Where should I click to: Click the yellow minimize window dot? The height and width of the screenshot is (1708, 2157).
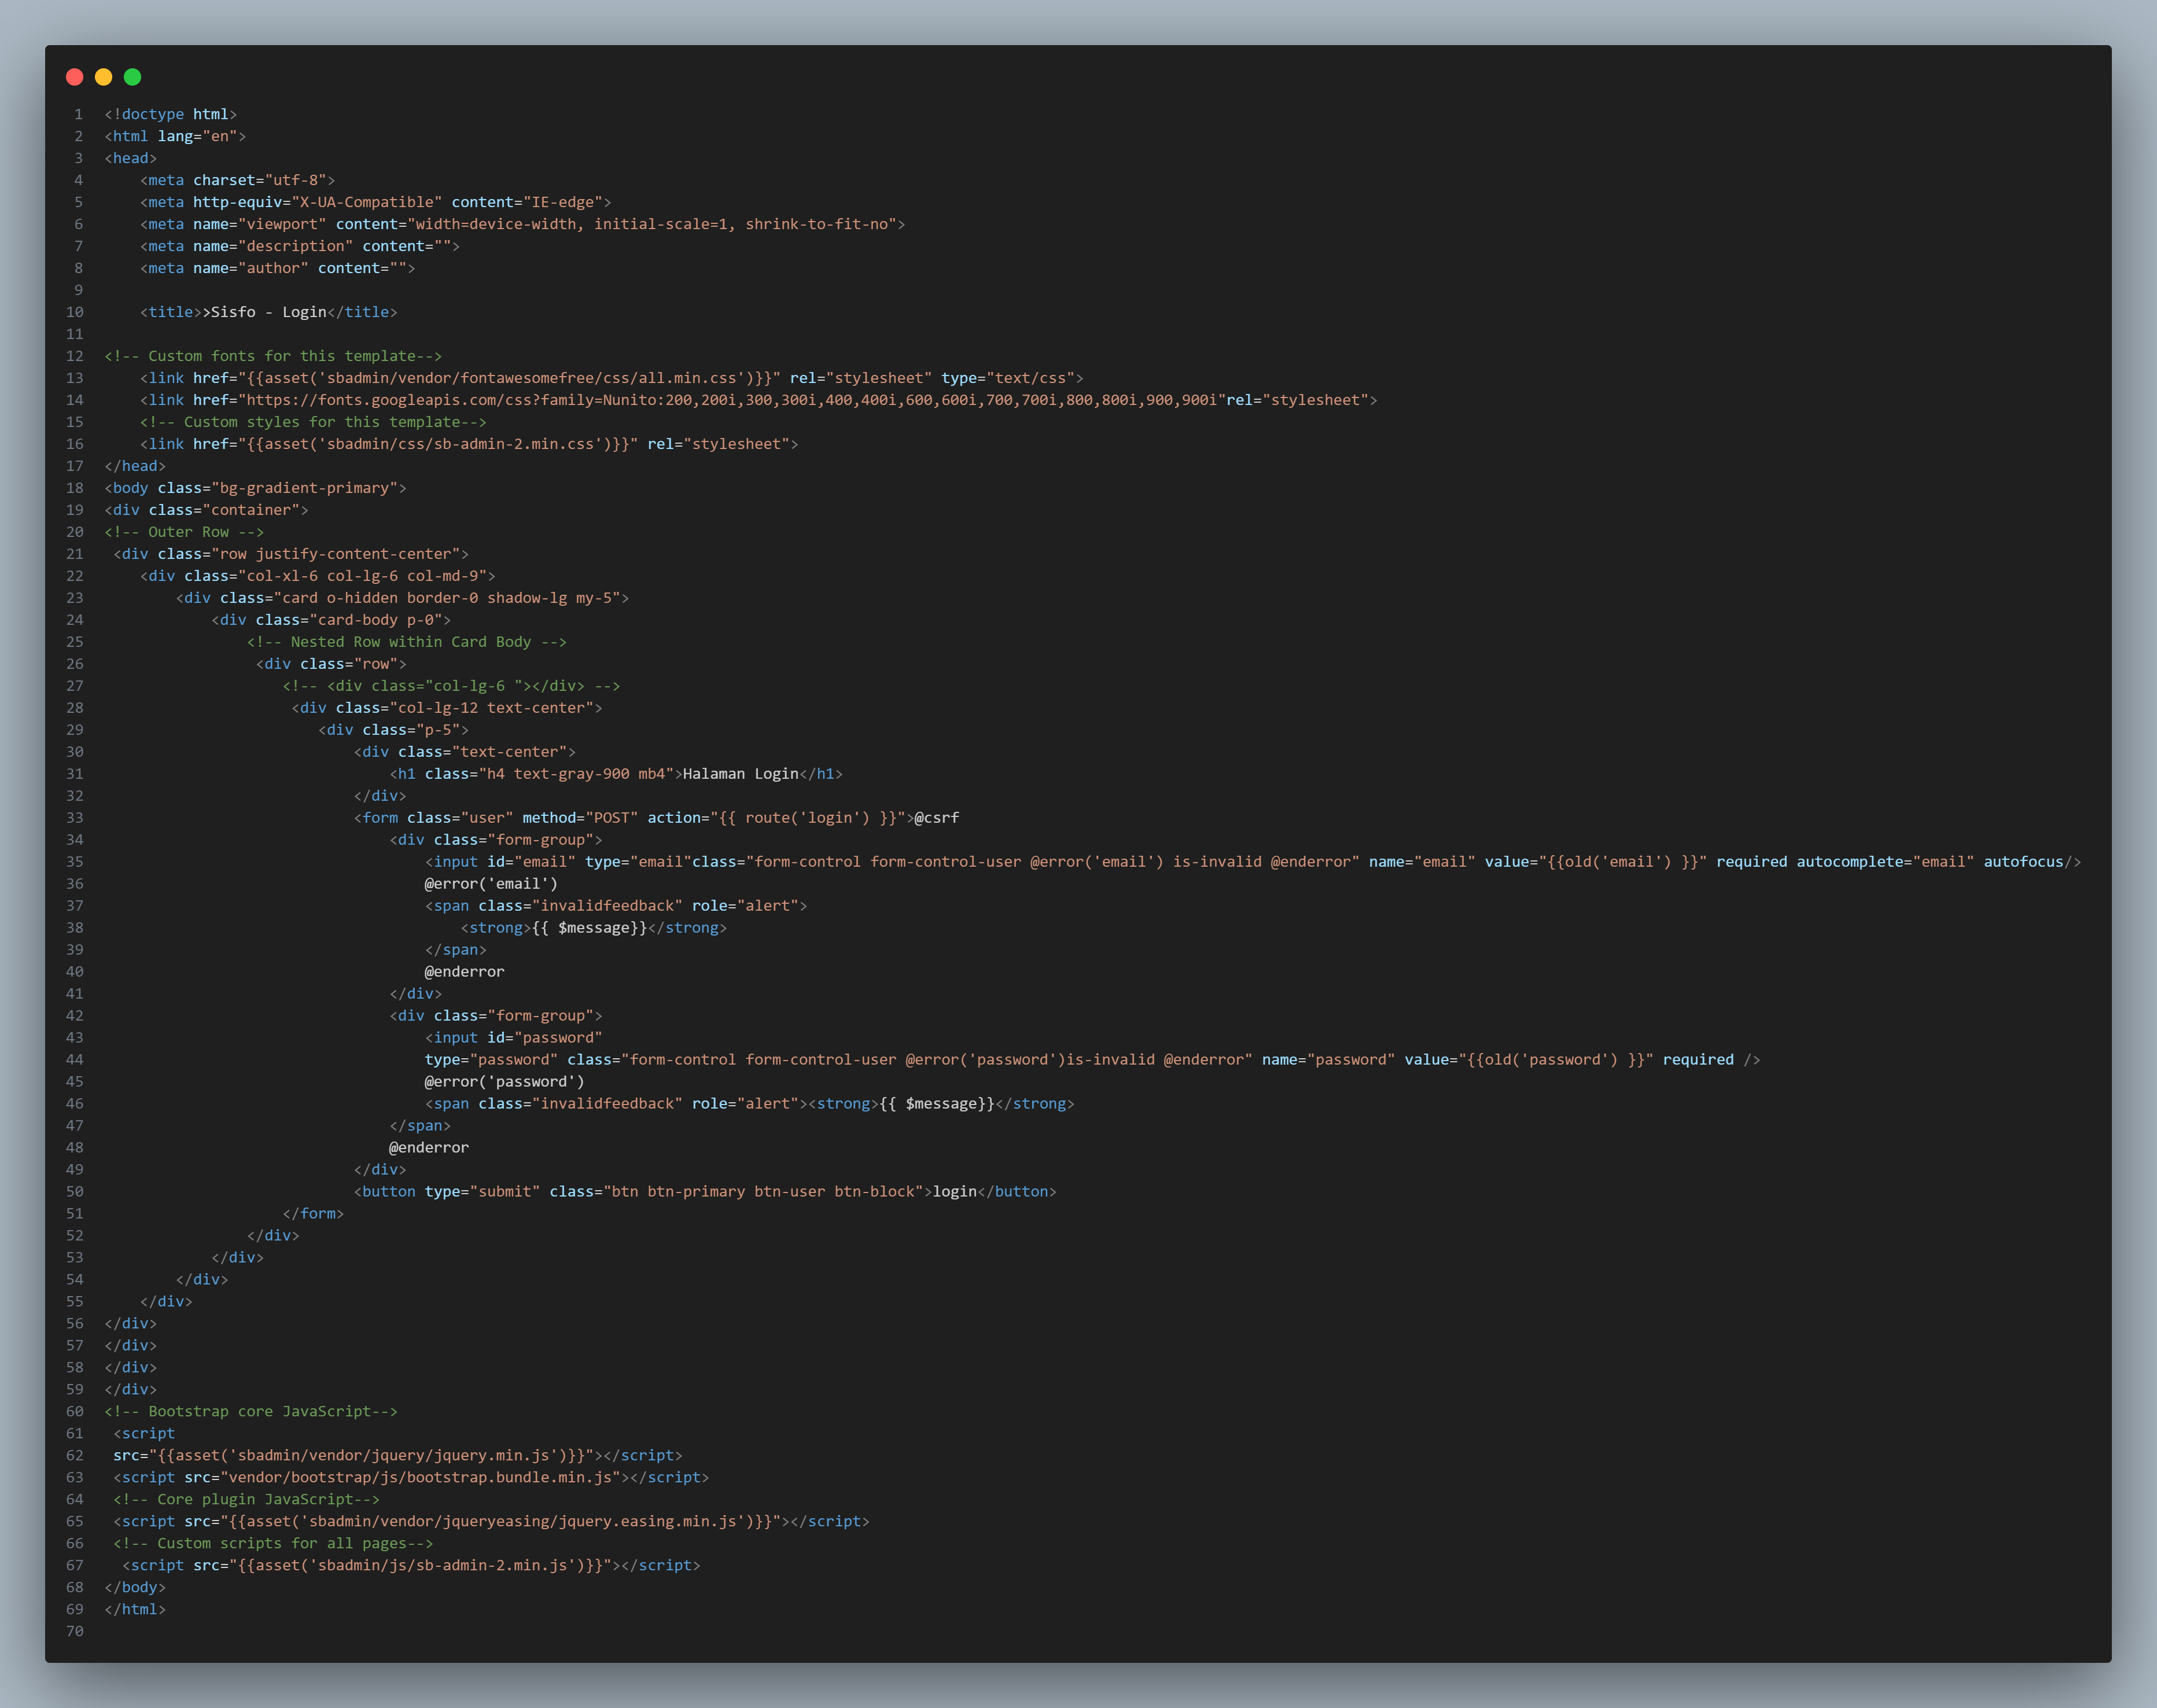[x=103, y=77]
